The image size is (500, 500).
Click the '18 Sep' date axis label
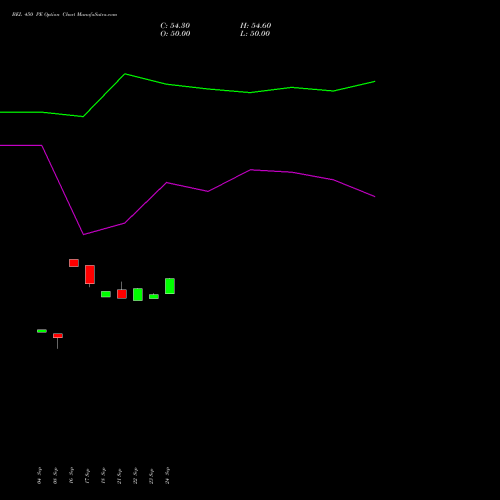[104, 476]
